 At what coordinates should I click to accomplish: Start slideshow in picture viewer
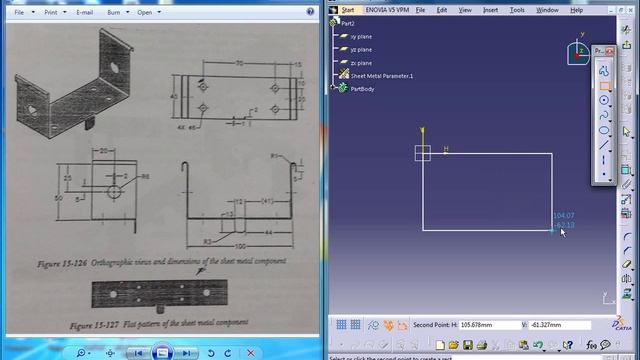pyautogui.click(x=162, y=352)
